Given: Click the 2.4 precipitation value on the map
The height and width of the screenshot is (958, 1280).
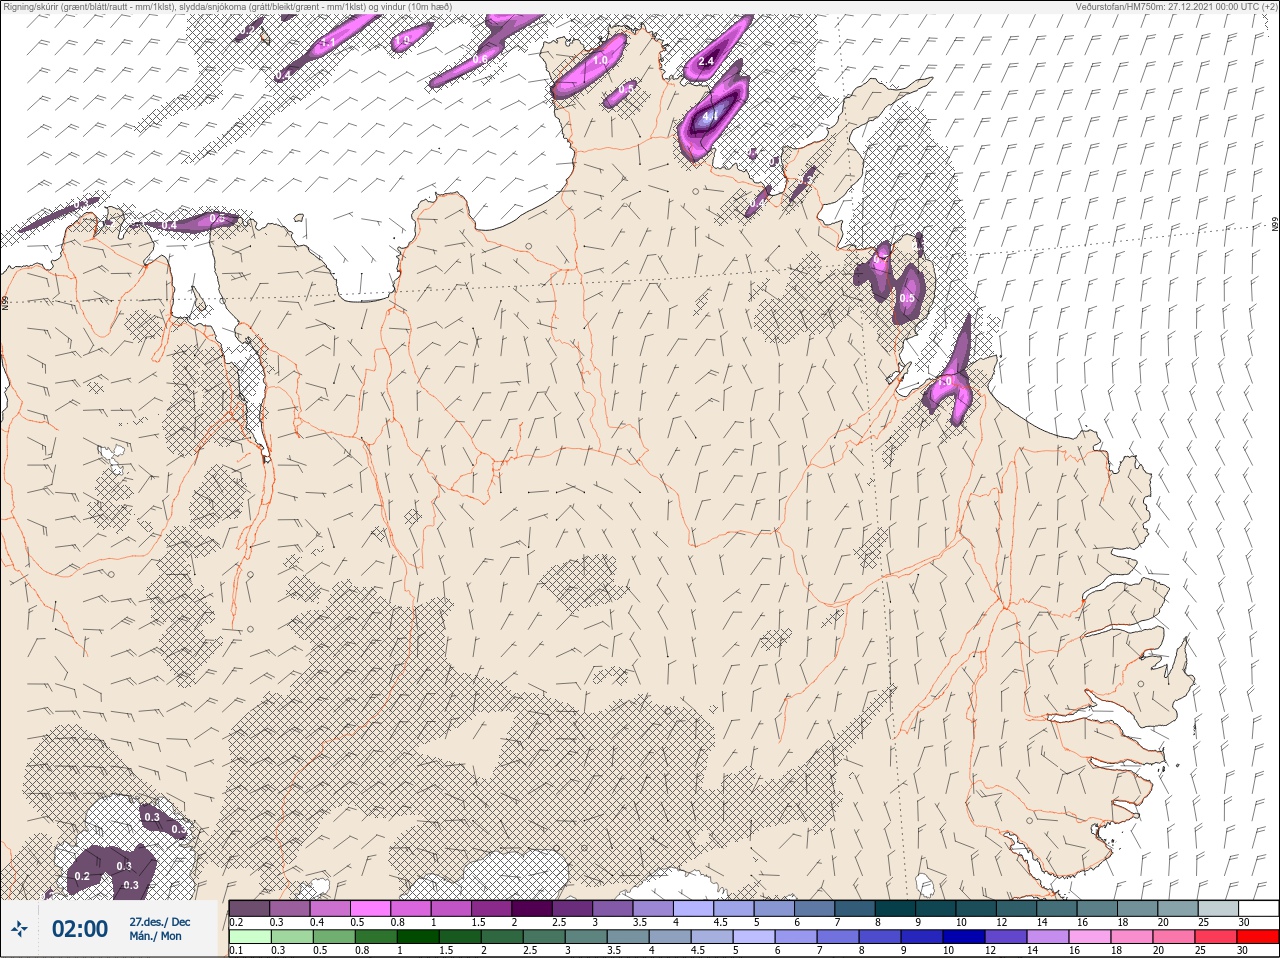Looking at the screenshot, I should [x=706, y=62].
